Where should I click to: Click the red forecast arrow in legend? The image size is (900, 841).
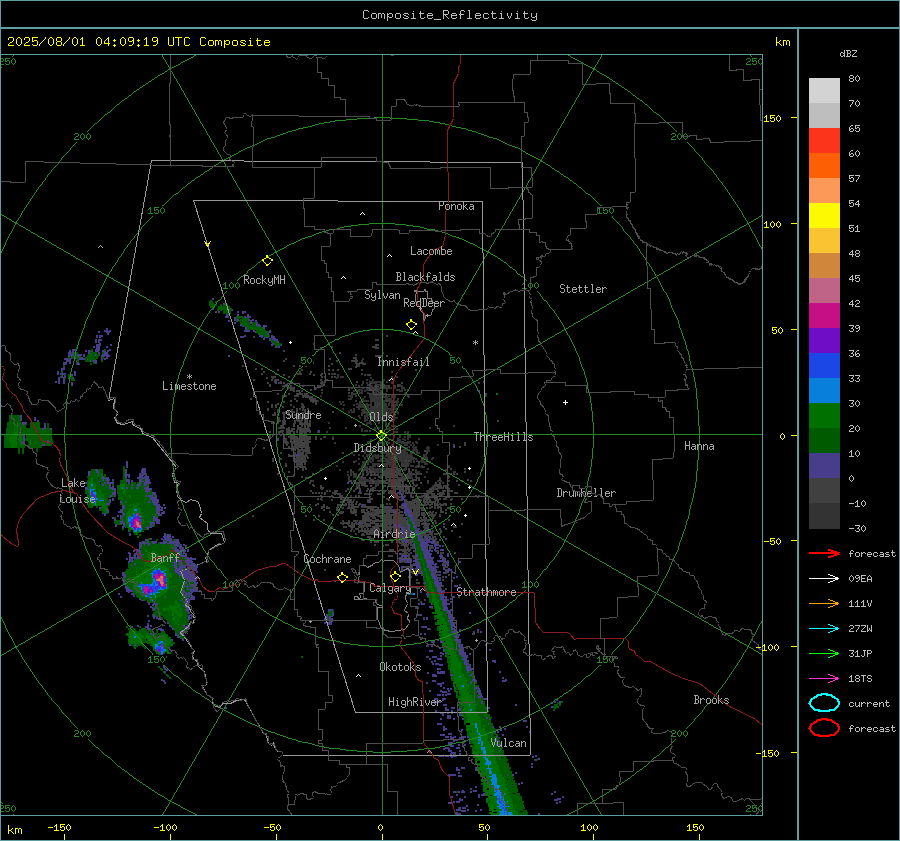[x=824, y=553]
